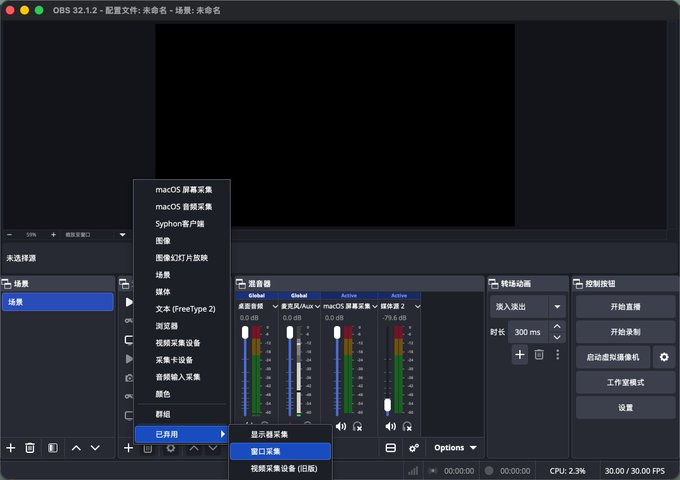Image resolution: width=680 pixels, height=480 pixels.
Task: Click the dock icon beside 混音器 title
Action: pyautogui.click(x=241, y=284)
